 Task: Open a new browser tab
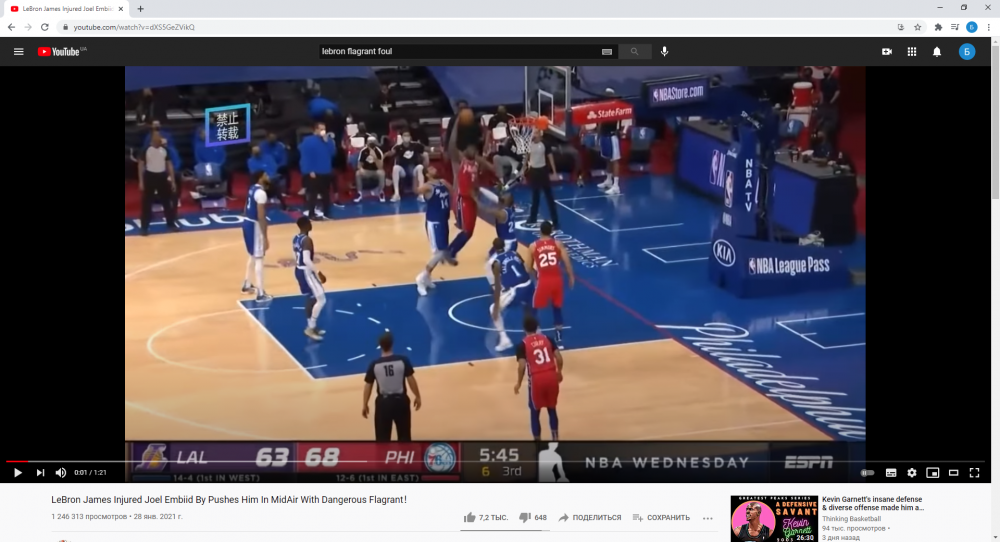click(x=140, y=8)
